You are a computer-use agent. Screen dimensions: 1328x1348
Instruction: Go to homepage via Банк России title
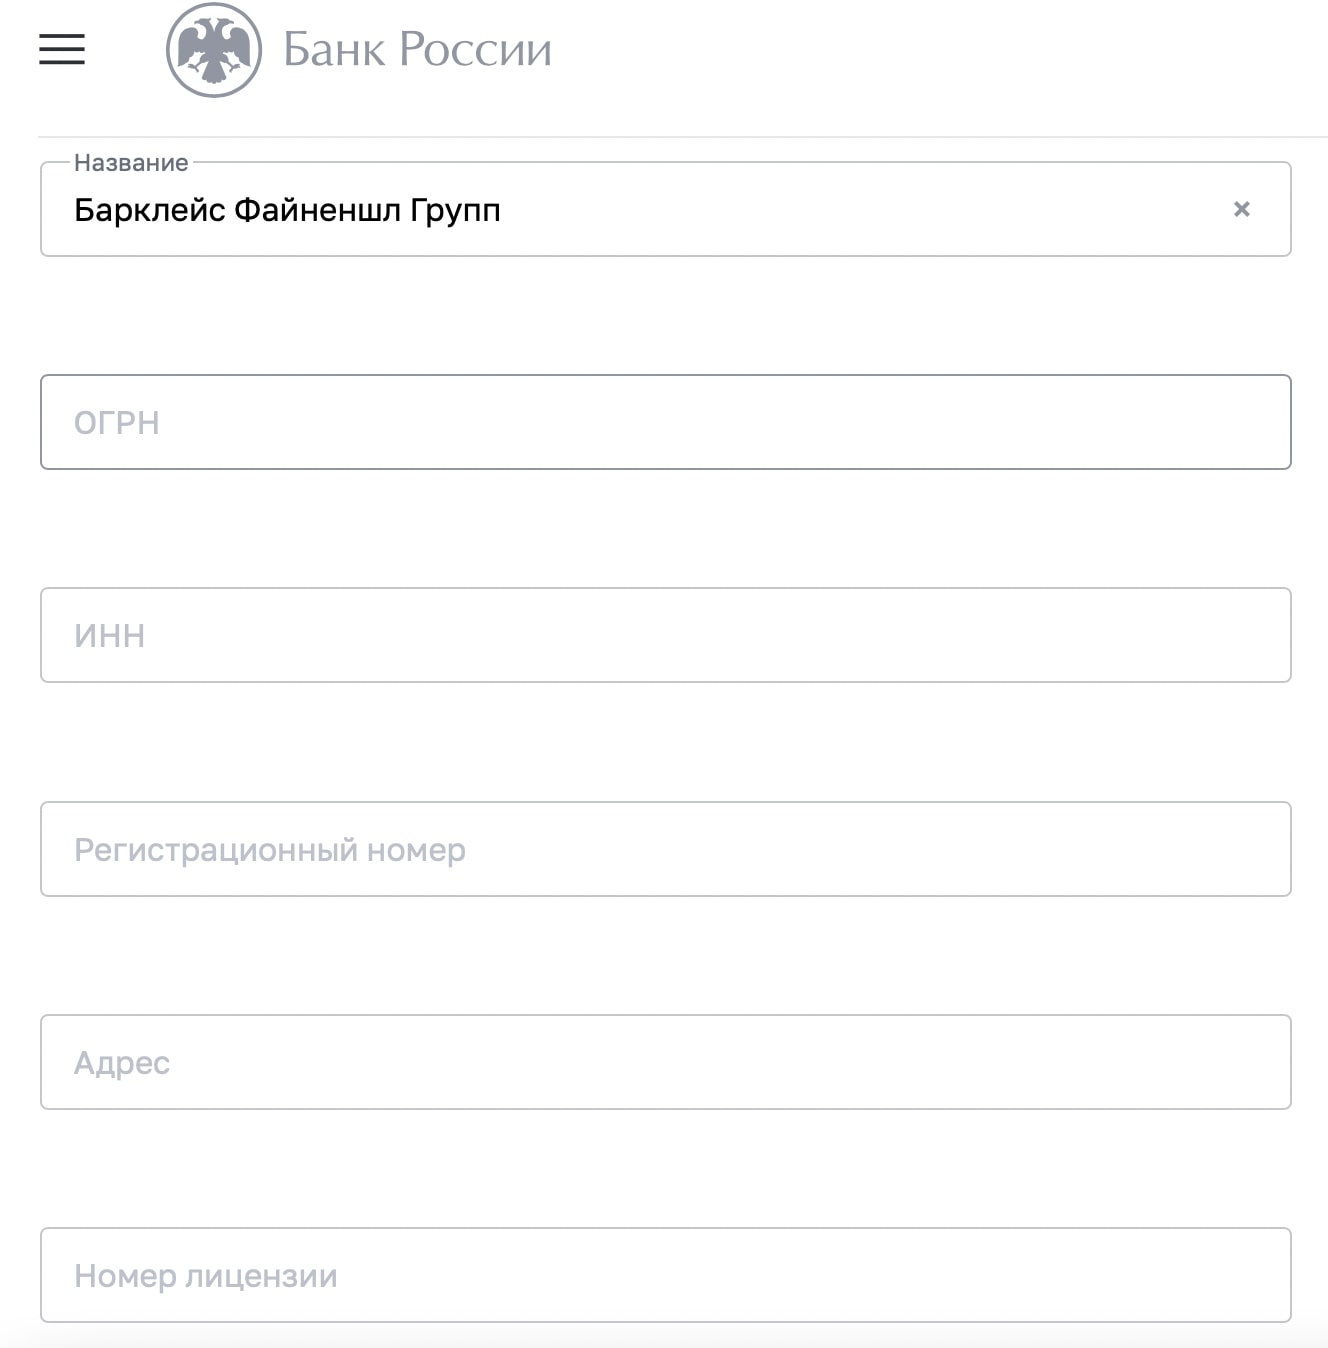point(417,49)
